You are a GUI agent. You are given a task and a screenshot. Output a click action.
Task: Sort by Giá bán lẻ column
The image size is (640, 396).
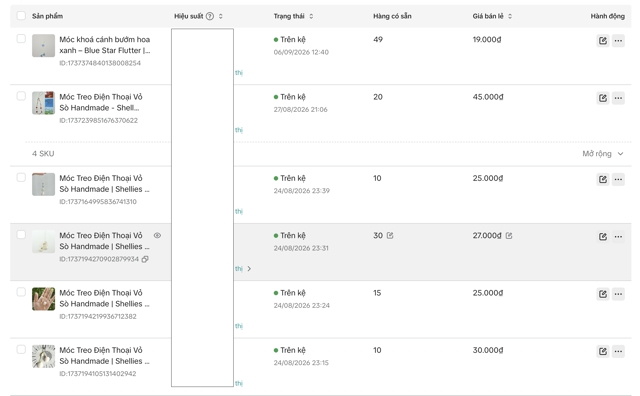[x=510, y=16]
